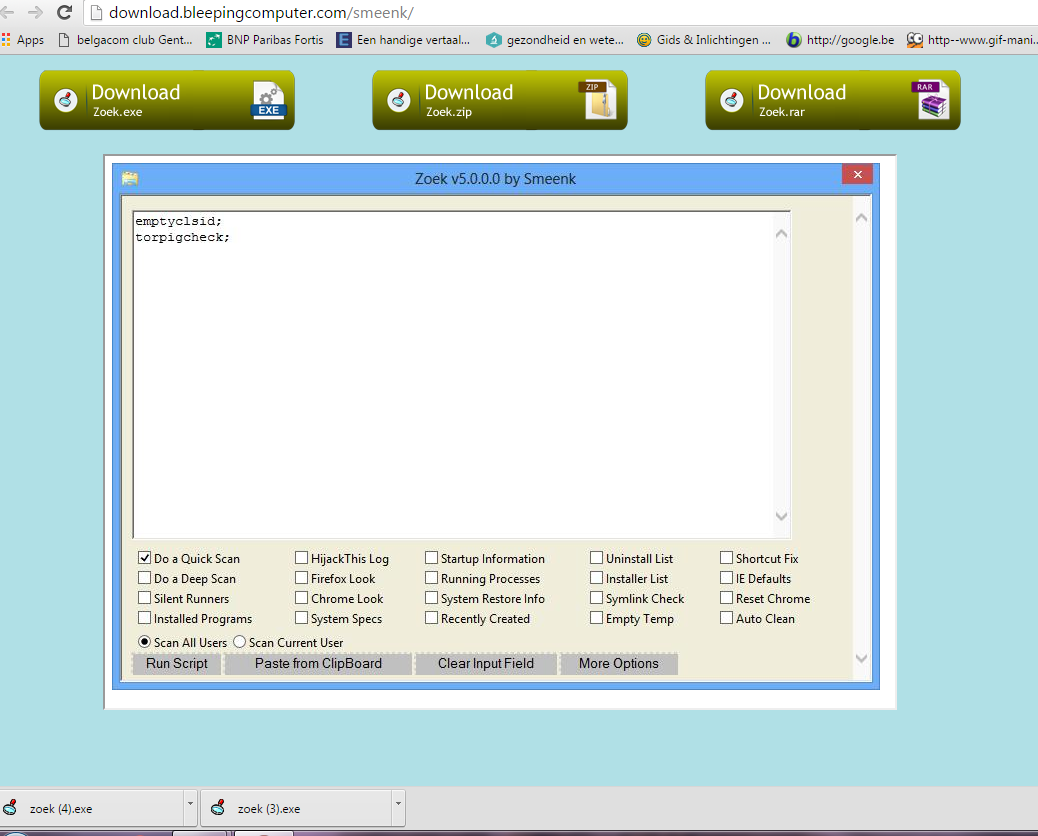1038x836 pixels.
Task: Tick the Uninstall List checkbox
Action: [596, 558]
